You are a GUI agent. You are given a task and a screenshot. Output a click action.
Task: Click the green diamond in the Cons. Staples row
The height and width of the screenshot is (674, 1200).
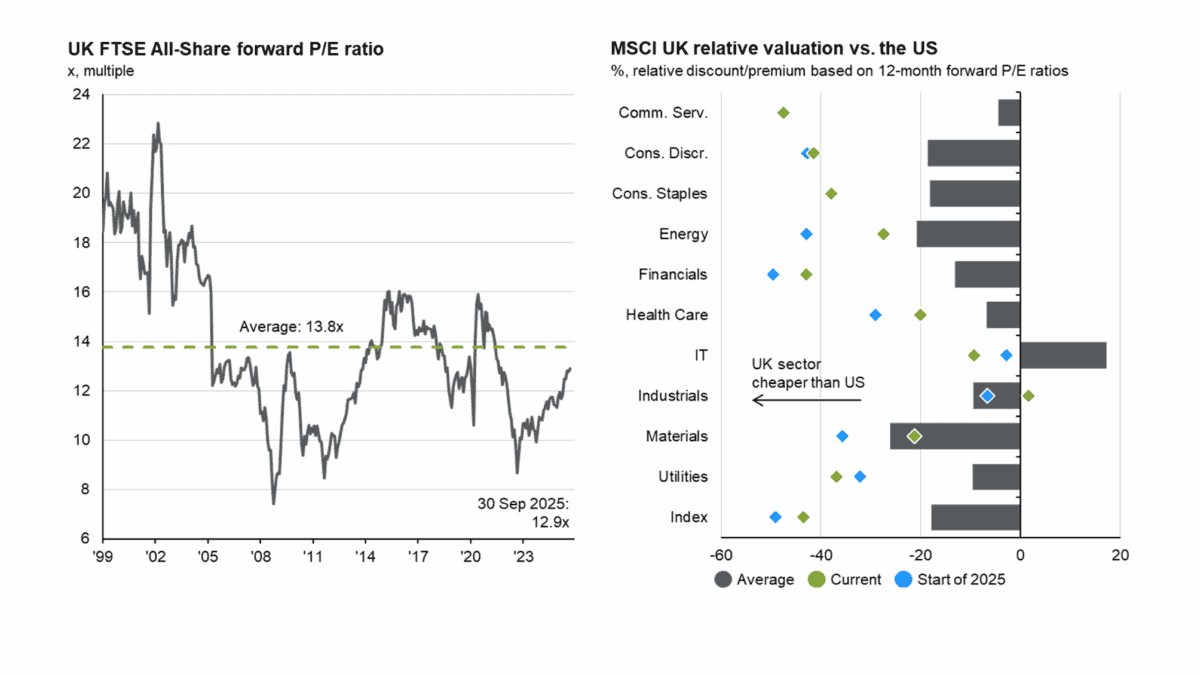tap(831, 193)
